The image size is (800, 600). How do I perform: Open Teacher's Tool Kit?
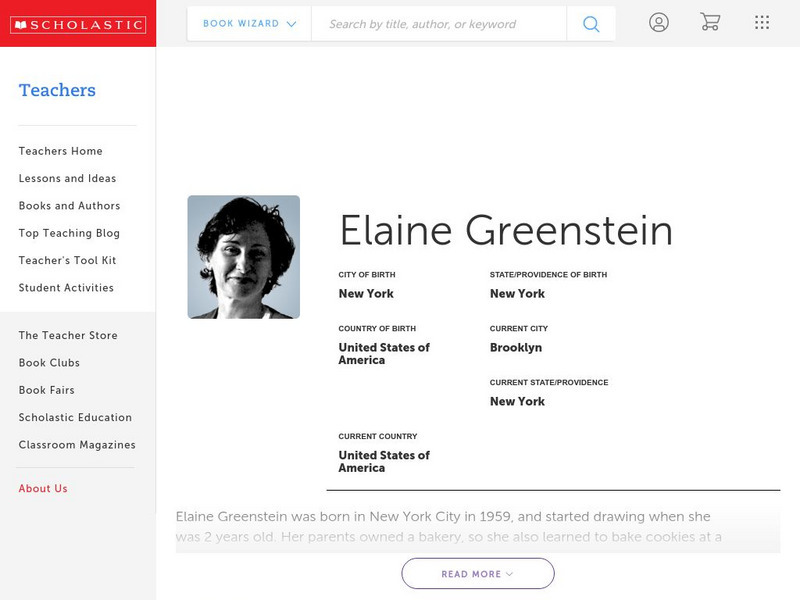[x=67, y=260]
